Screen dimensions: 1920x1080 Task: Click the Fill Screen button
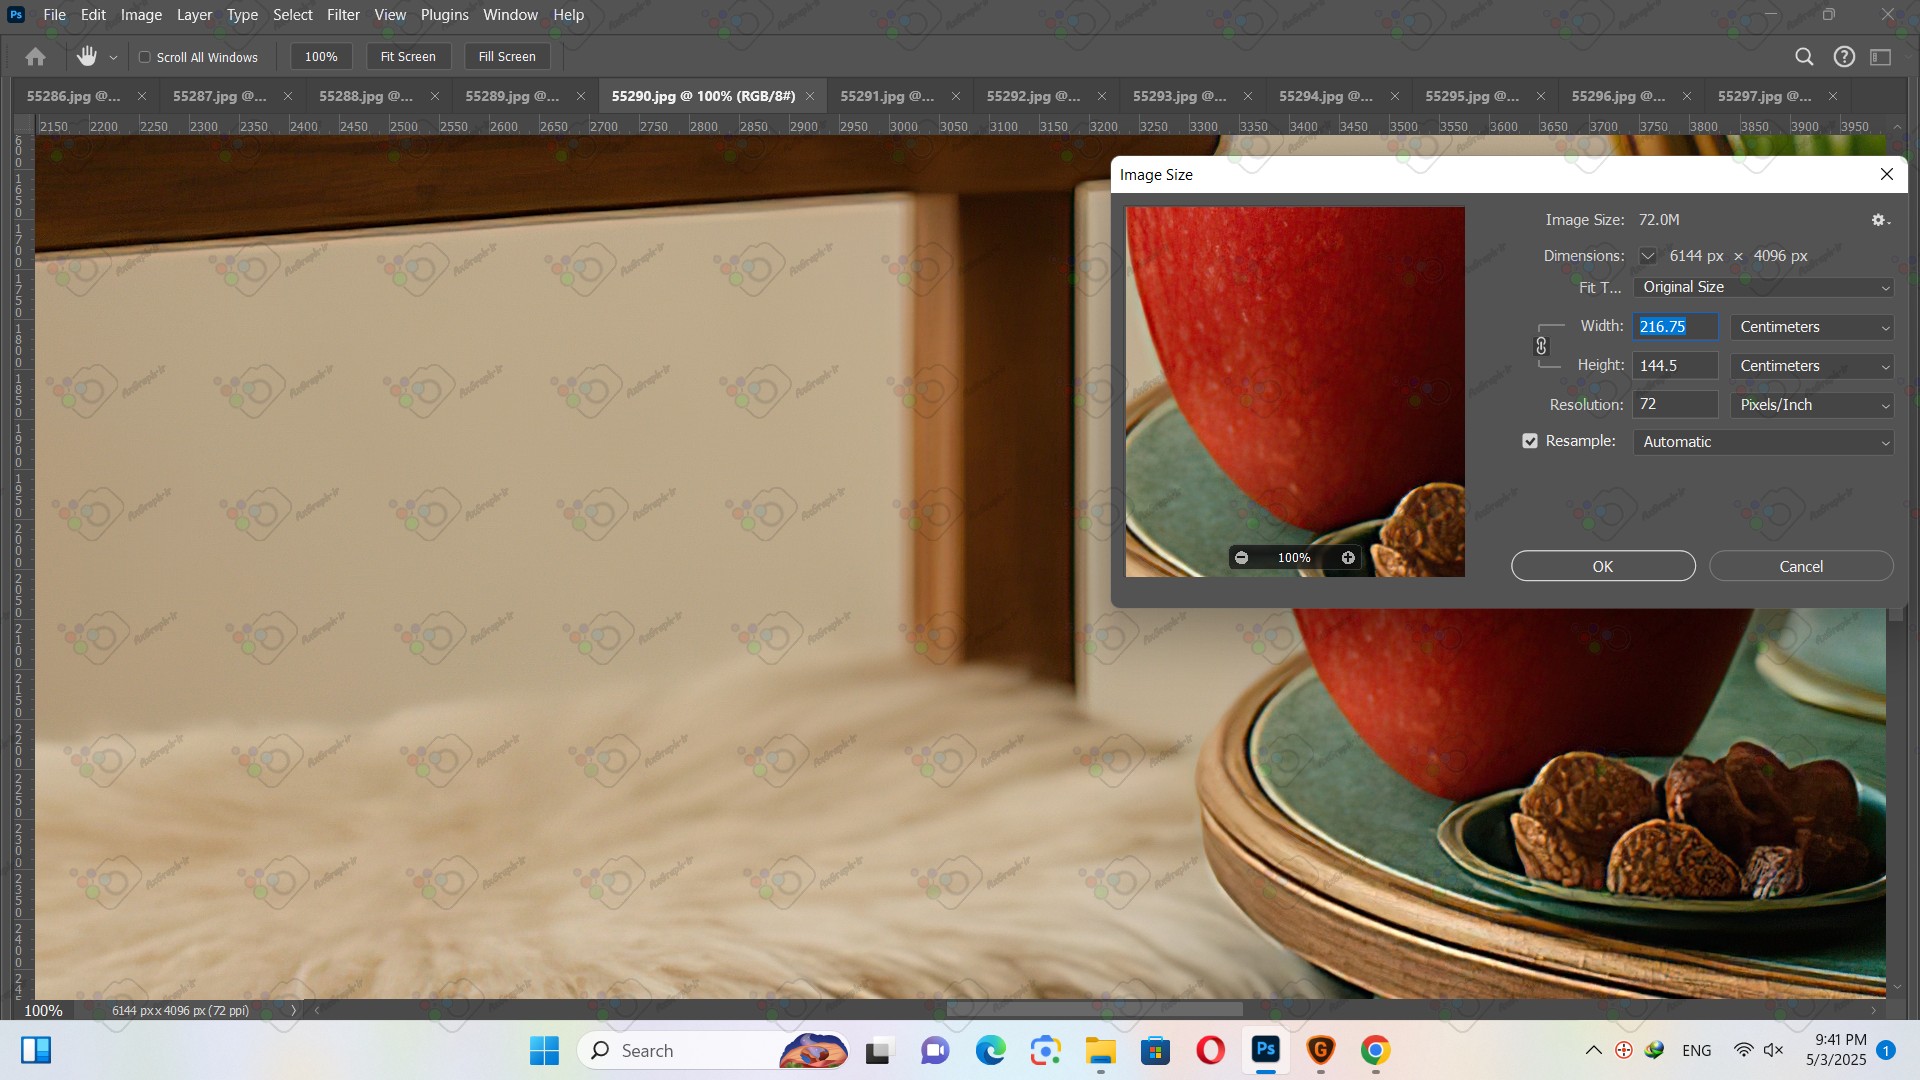coord(507,57)
